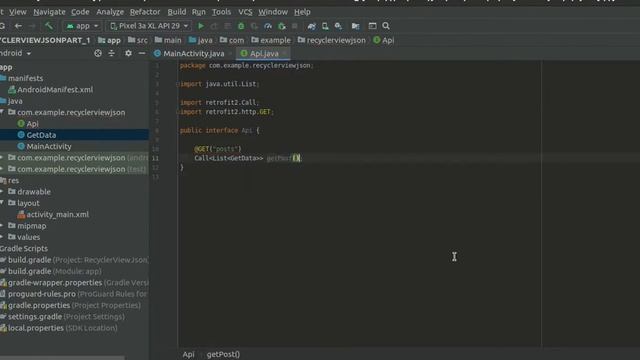
Task: Click the Apply Code Changes icon
Action: point(228,26)
